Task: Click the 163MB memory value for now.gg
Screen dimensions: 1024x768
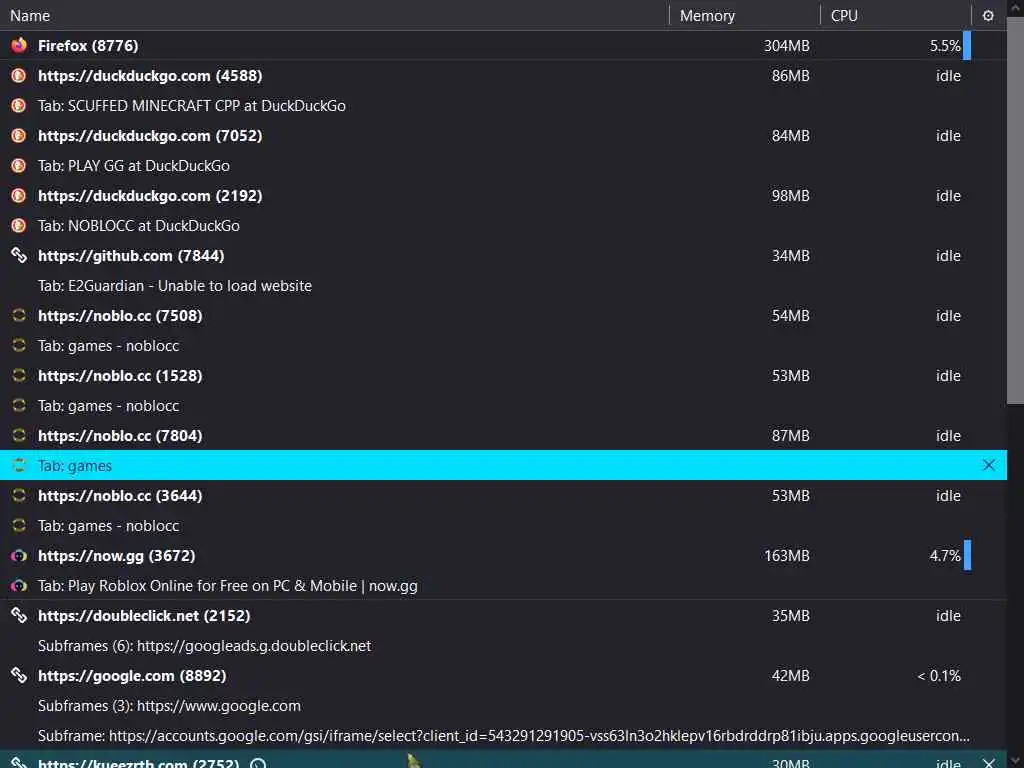Action: coord(786,556)
